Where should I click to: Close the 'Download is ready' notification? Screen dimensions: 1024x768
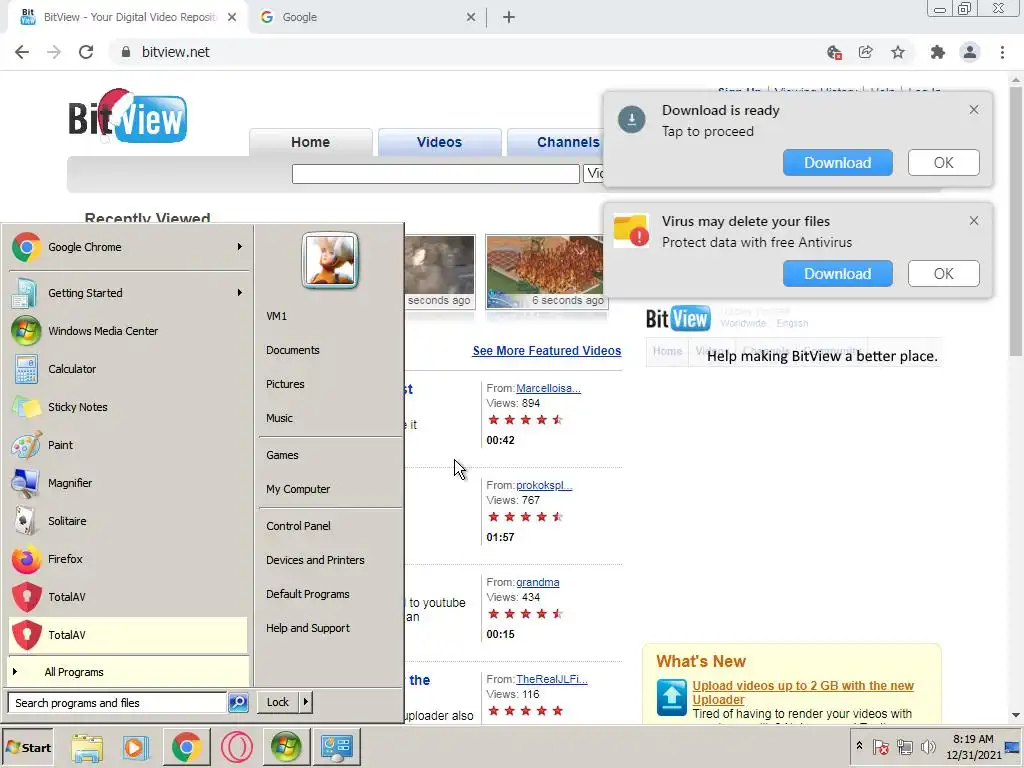(x=974, y=110)
